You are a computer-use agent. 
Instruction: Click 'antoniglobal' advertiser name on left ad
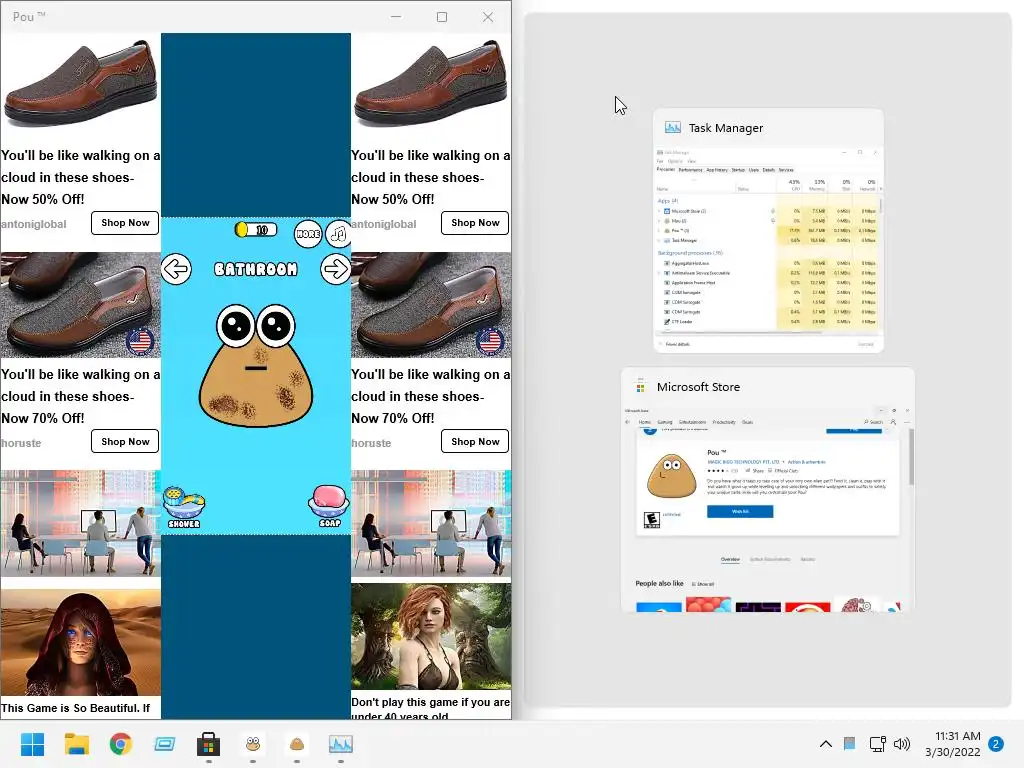click(x=34, y=224)
